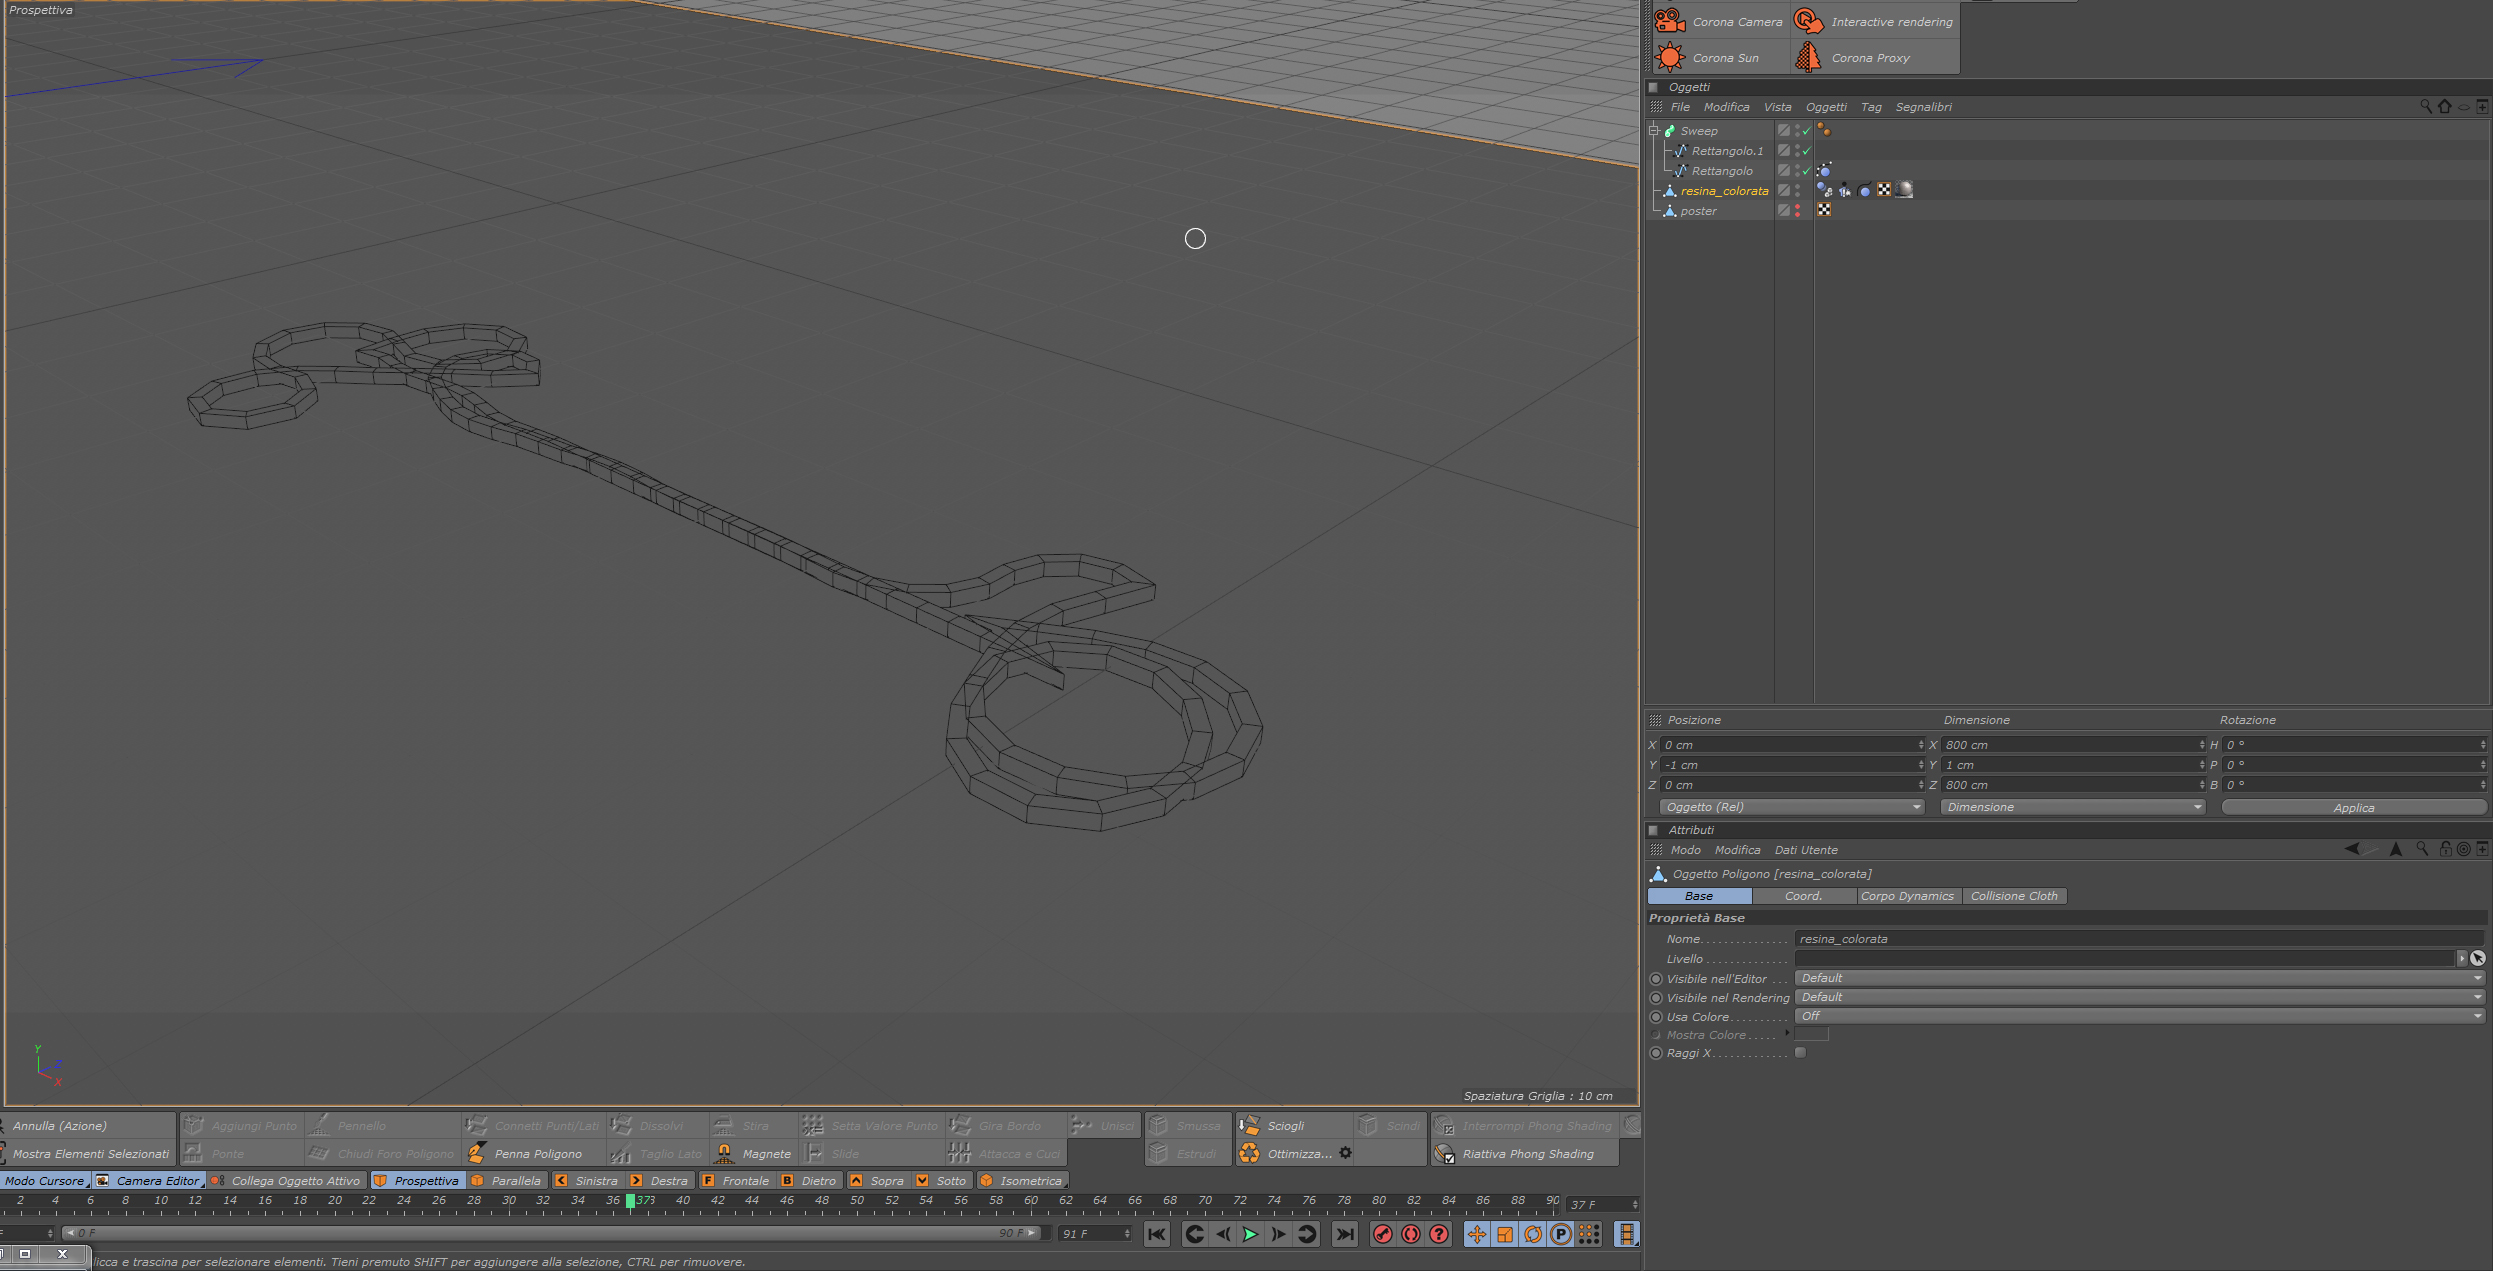The height and width of the screenshot is (1271, 2493).
Task: Jump to the animation end
Action: click(1345, 1234)
